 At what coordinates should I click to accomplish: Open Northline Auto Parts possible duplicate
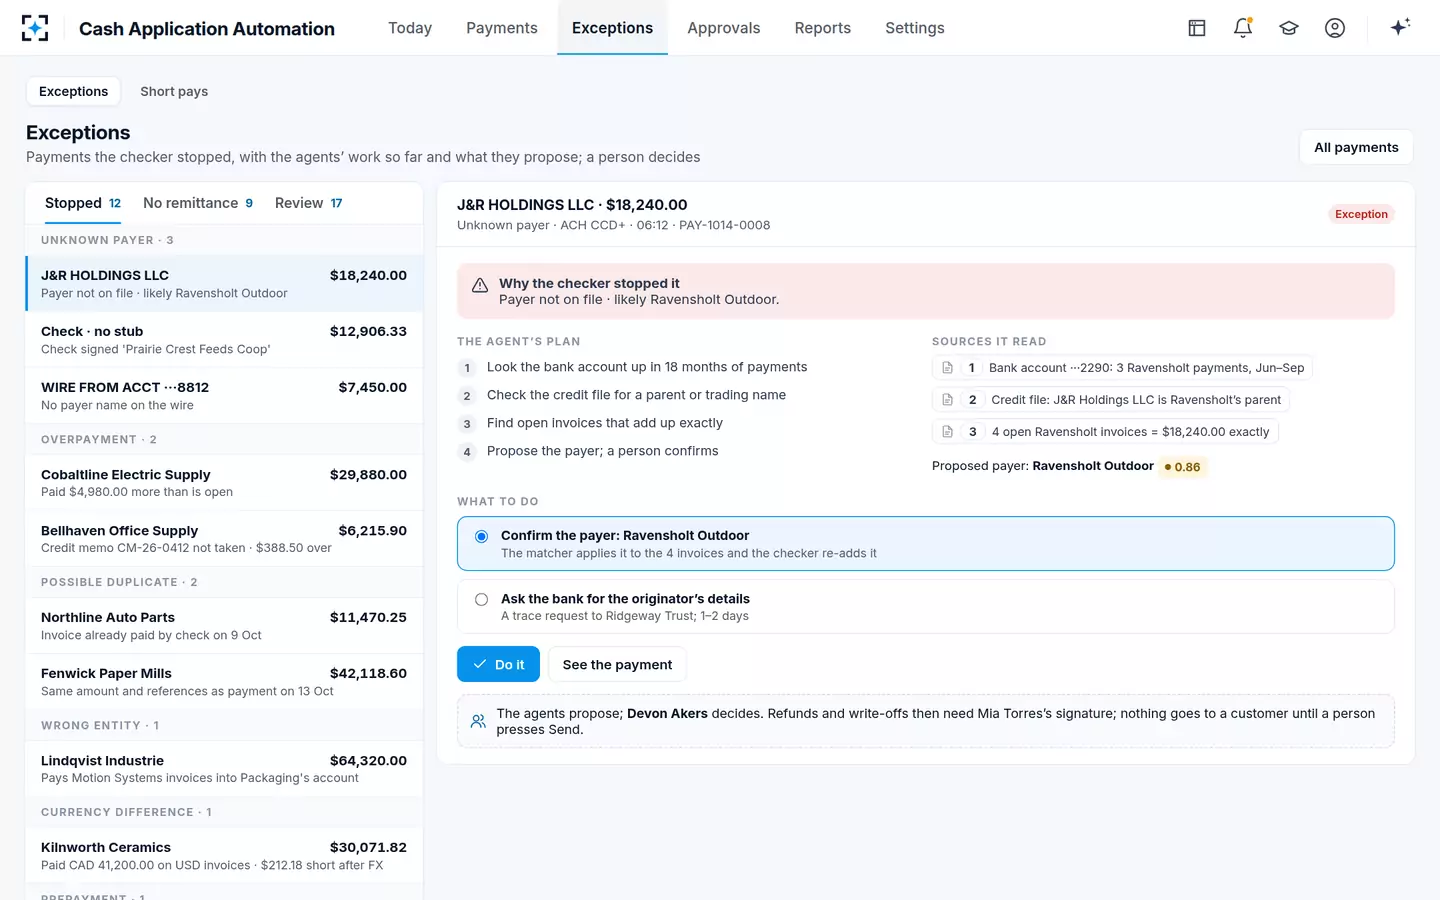224,626
